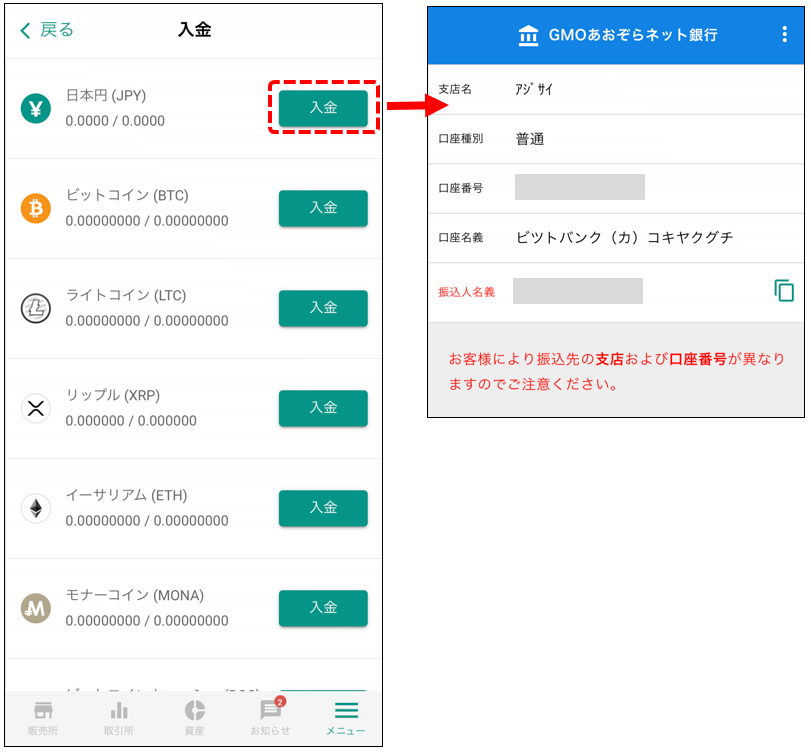811x752 pixels.
Task: Open the 販売所 tab
Action: [x=43, y=718]
